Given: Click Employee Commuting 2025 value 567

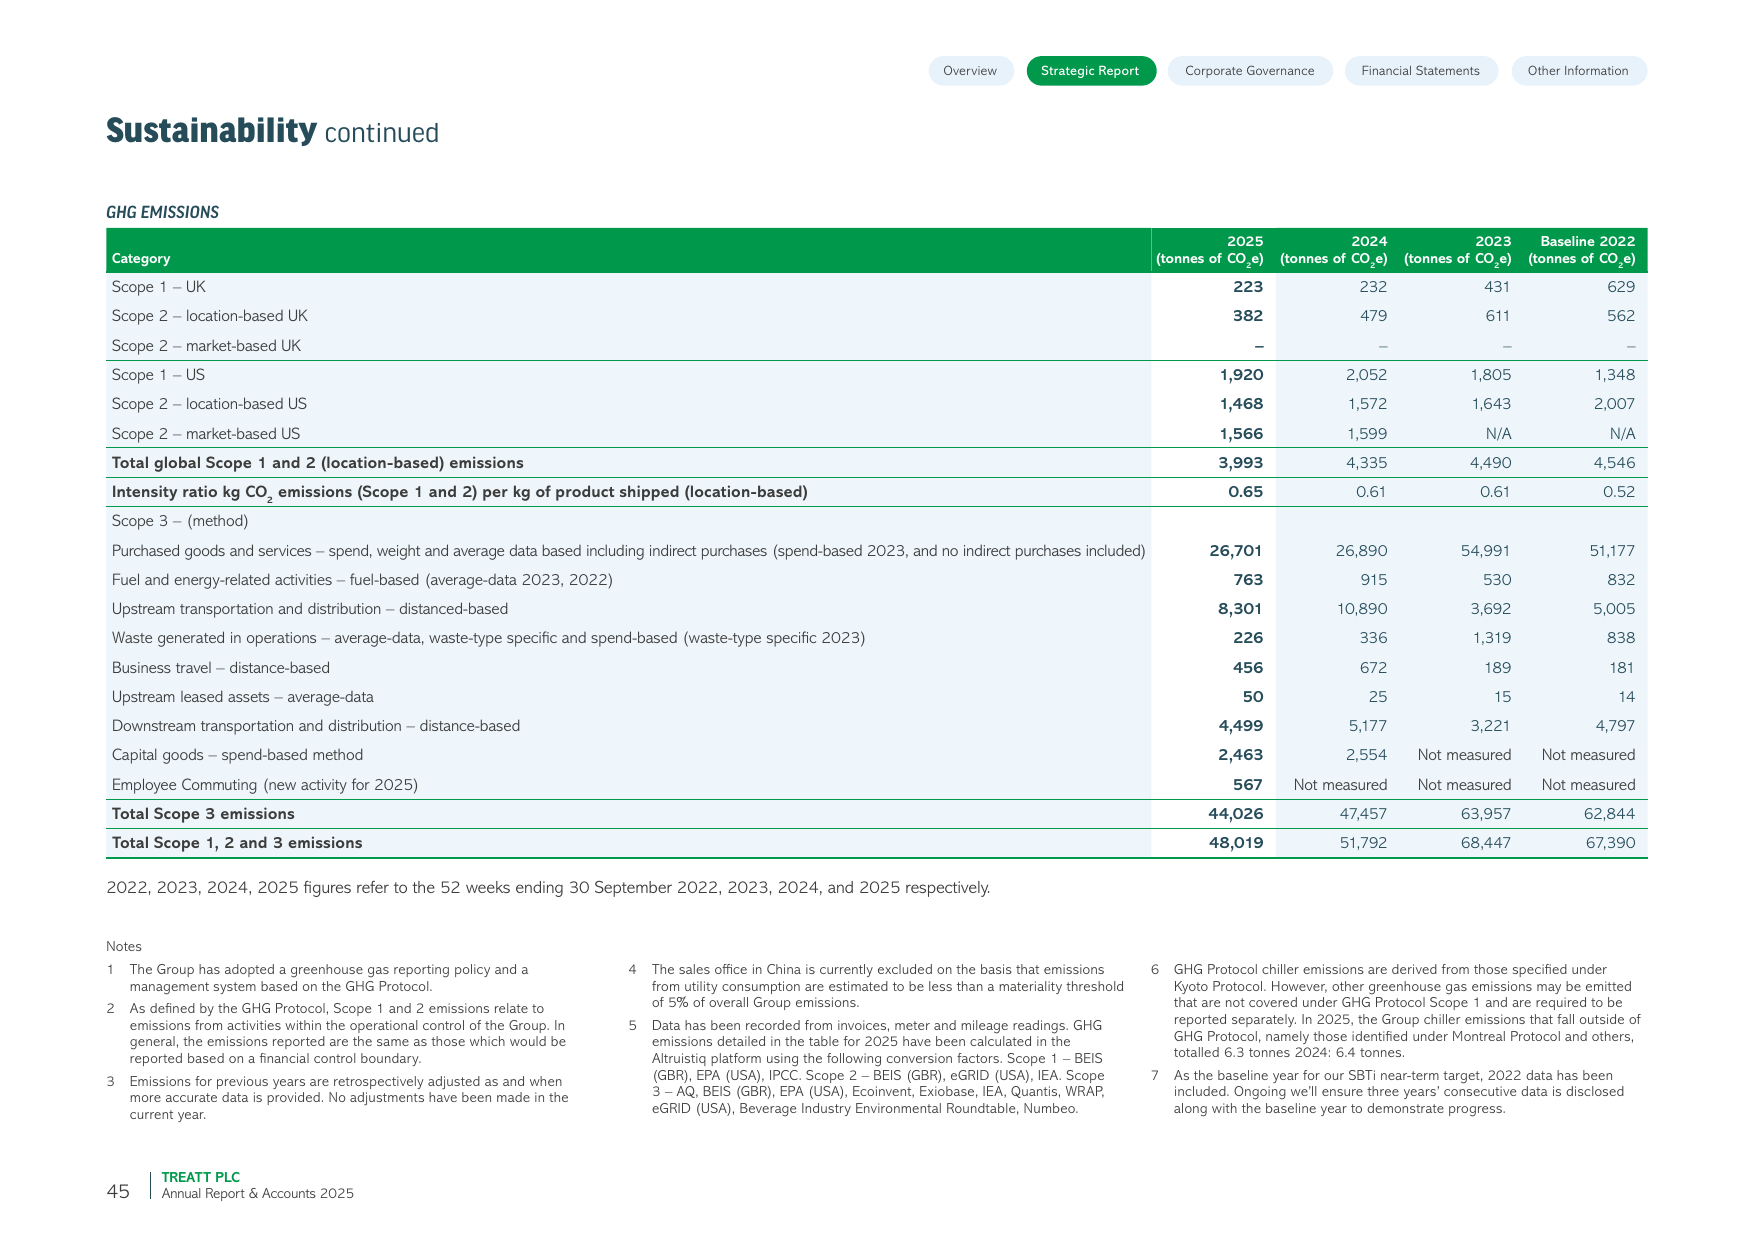Looking at the screenshot, I should 1247,785.
